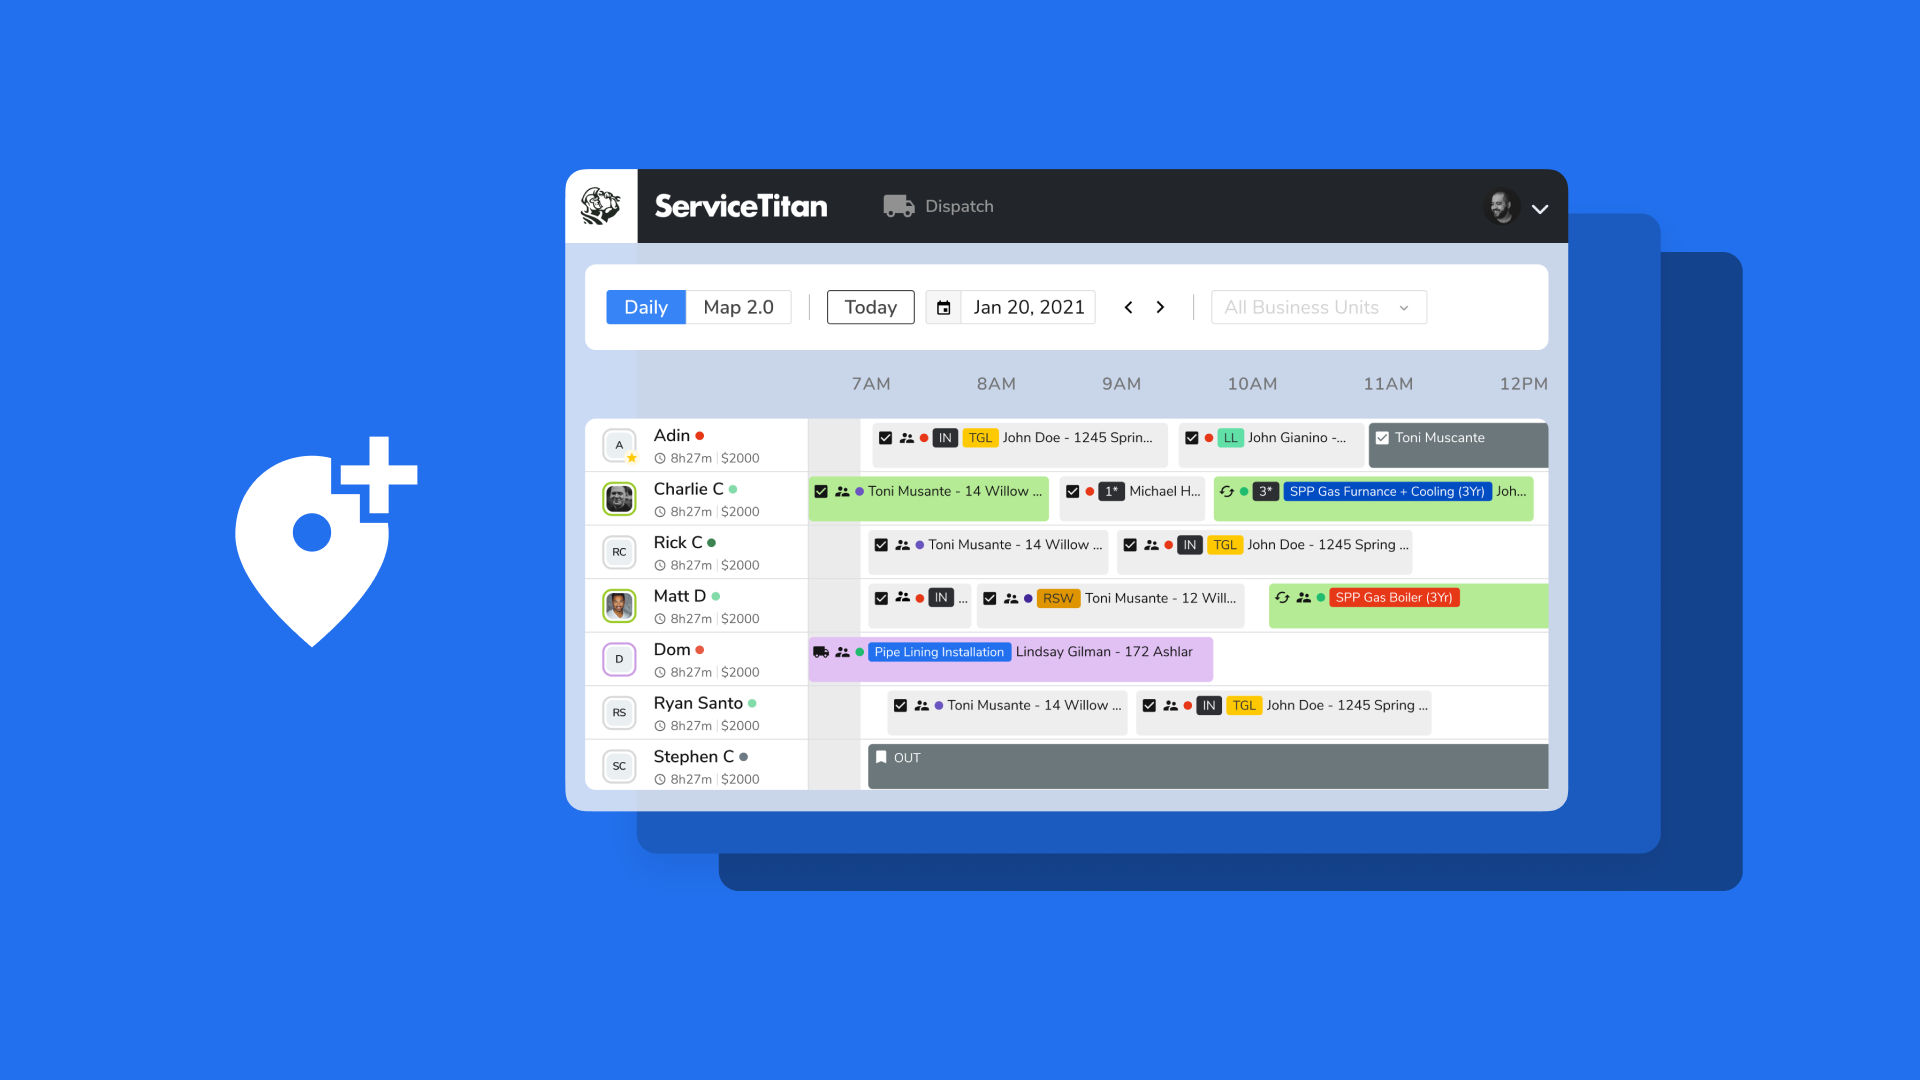This screenshot has height=1080, width=1920.
Task: Switch to the Map 2.0 tab
Action: (738, 308)
